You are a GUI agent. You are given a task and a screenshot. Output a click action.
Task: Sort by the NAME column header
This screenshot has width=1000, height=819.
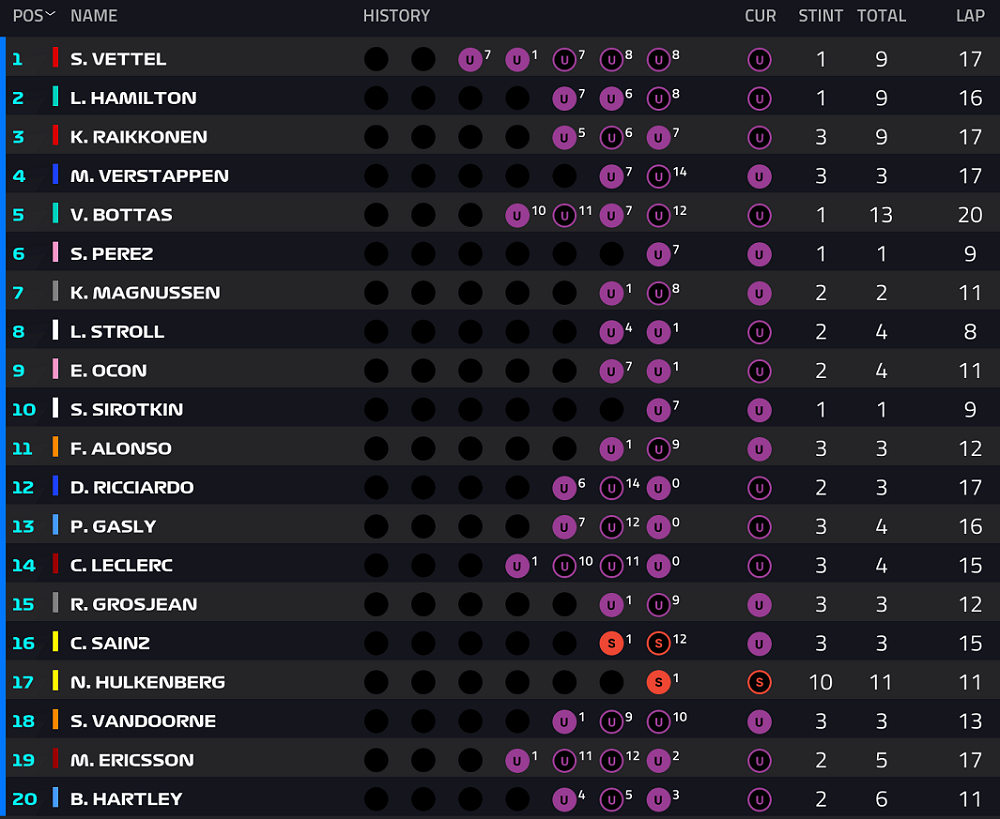click(94, 15)
